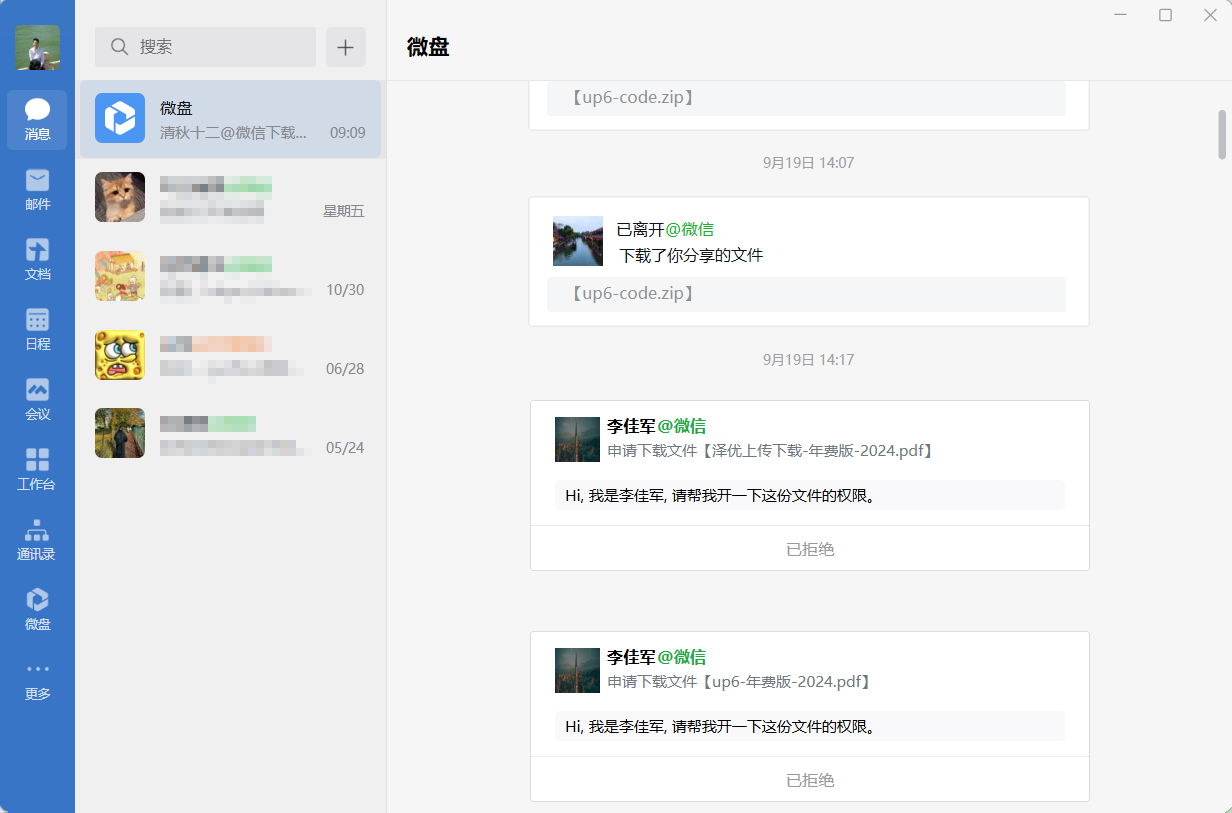Open file 【泽优上传下载-年费版-2024.pdf】
Image resolution: width=1232 pixels, height=813 pixels.
pyautogui.click(x=817, y=451)
